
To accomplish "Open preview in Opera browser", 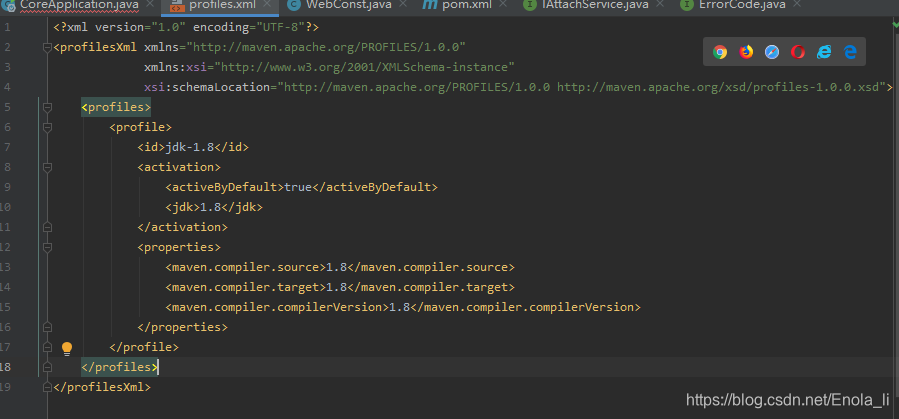I will 798,52.
